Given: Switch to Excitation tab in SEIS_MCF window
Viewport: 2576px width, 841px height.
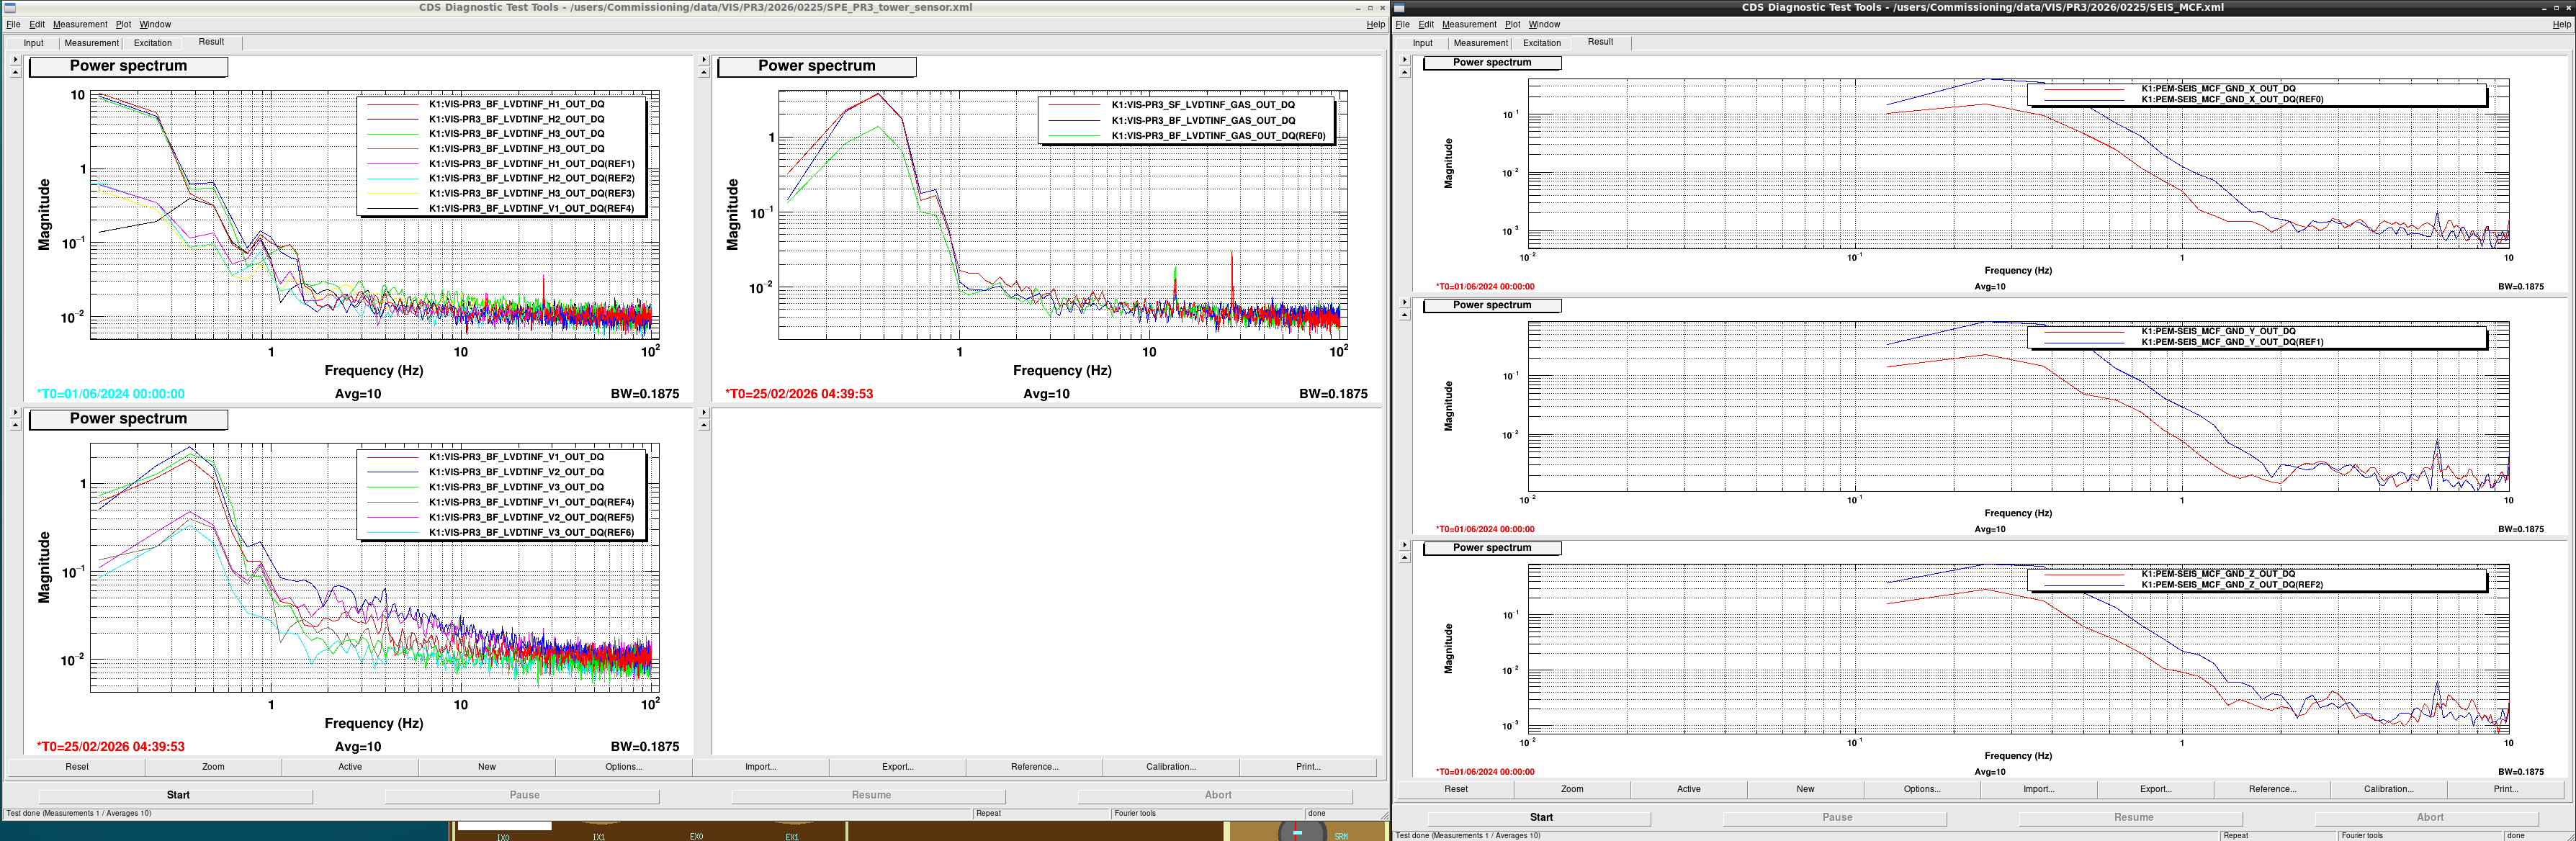Looking at the screenshot, I should tap(1541, 43).
